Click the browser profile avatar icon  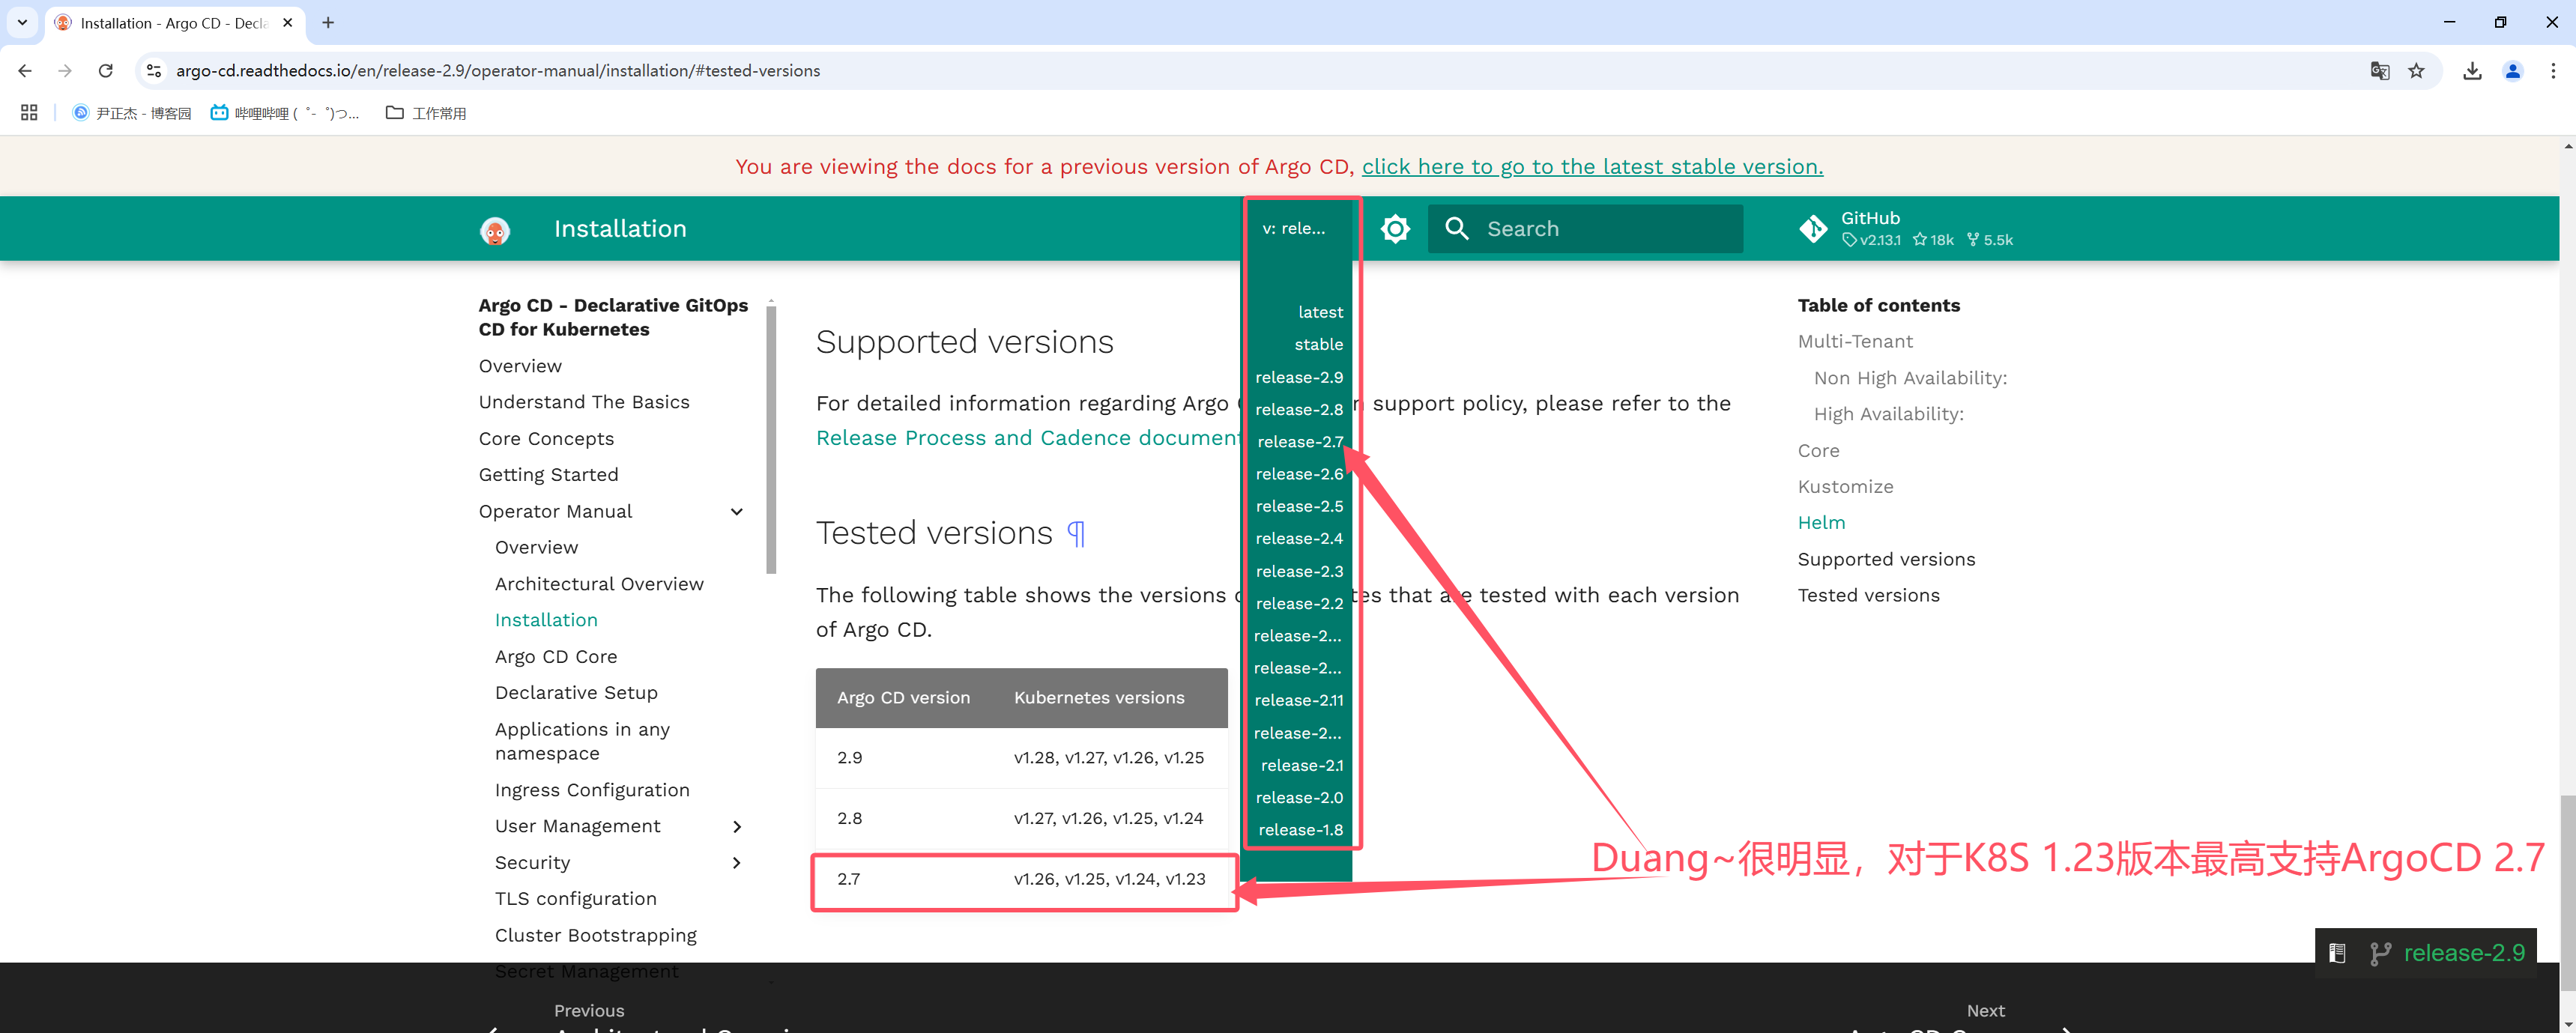point(2513,70)
